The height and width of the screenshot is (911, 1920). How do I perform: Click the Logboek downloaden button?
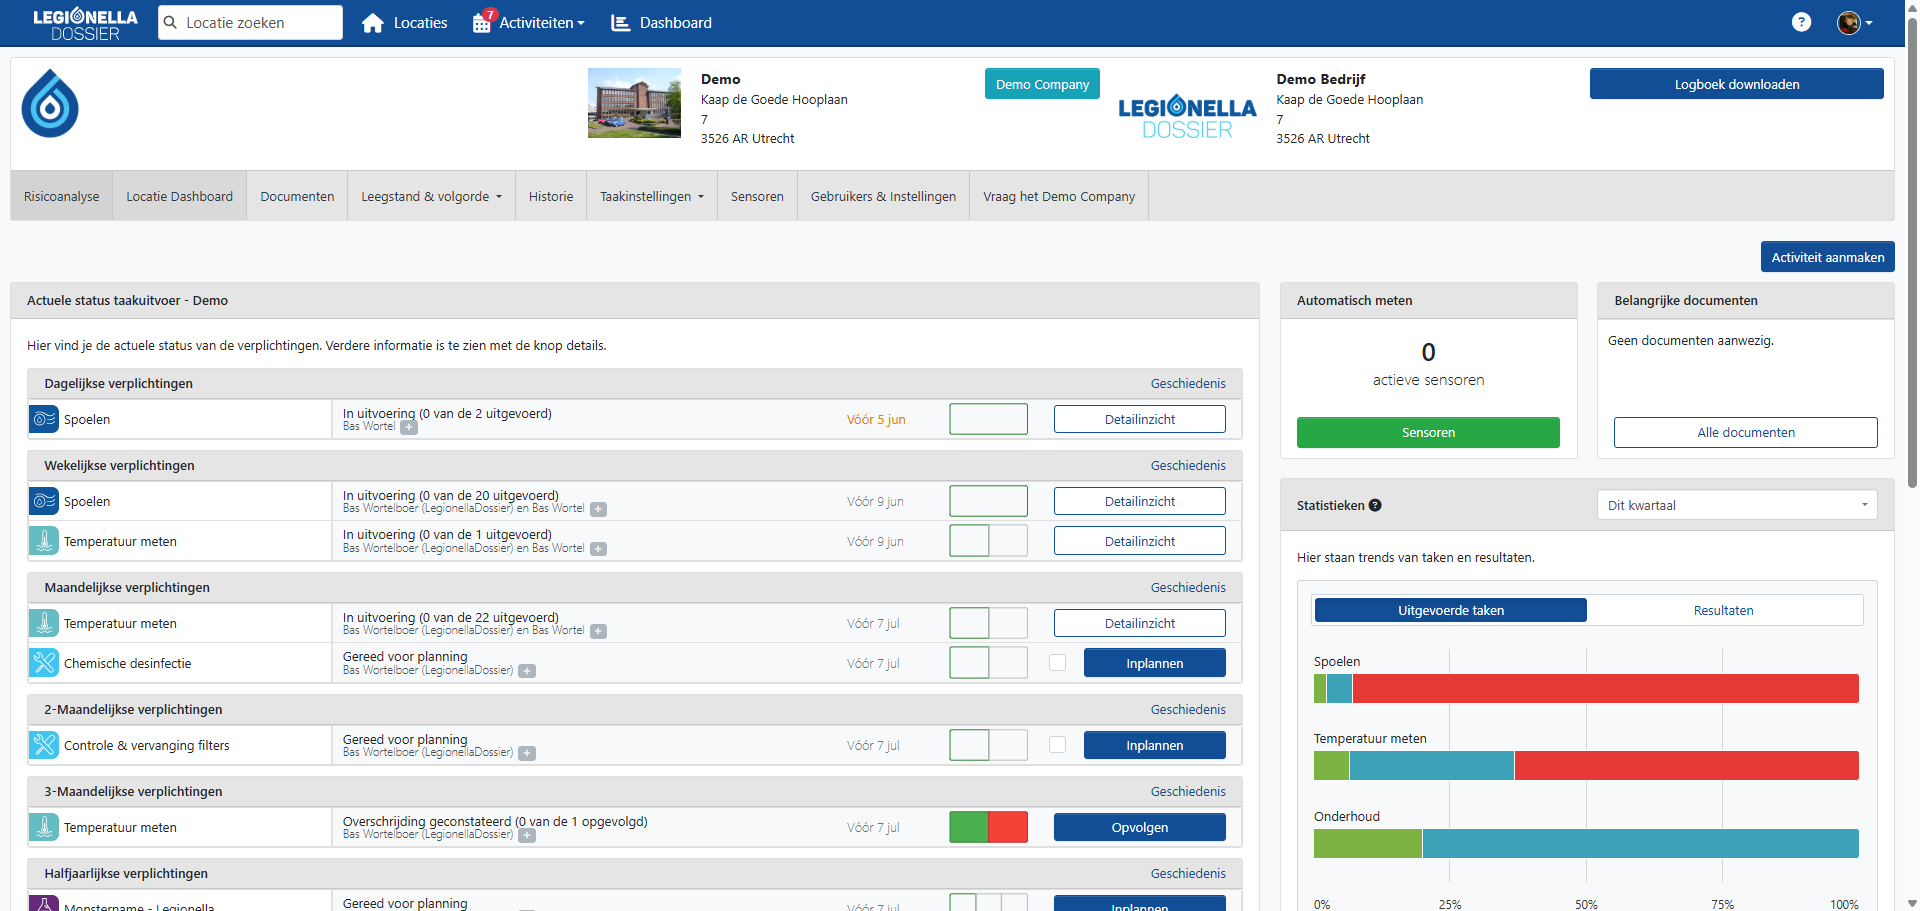click(1736, 84)
